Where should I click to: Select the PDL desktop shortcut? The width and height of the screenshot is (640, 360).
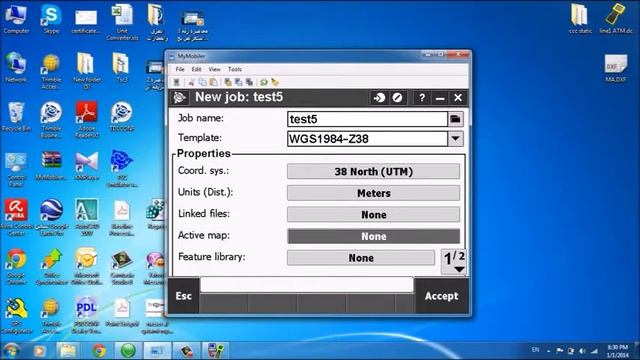coord(87,315)
